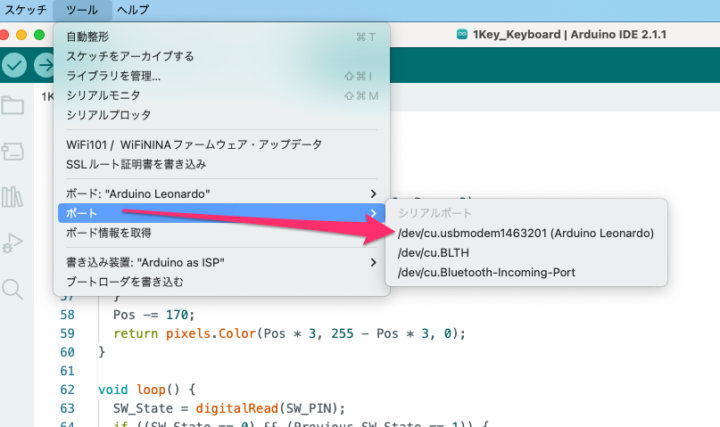Screen dimensions: 720x427
Task: Click the Upload arrow button
Action: pos(44,64)
